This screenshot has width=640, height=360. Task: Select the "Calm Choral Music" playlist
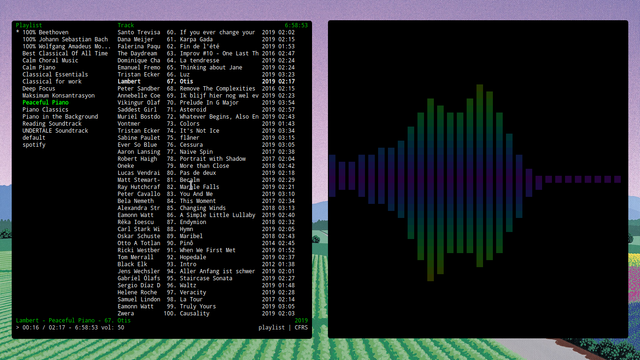click(x=50, y=60)
